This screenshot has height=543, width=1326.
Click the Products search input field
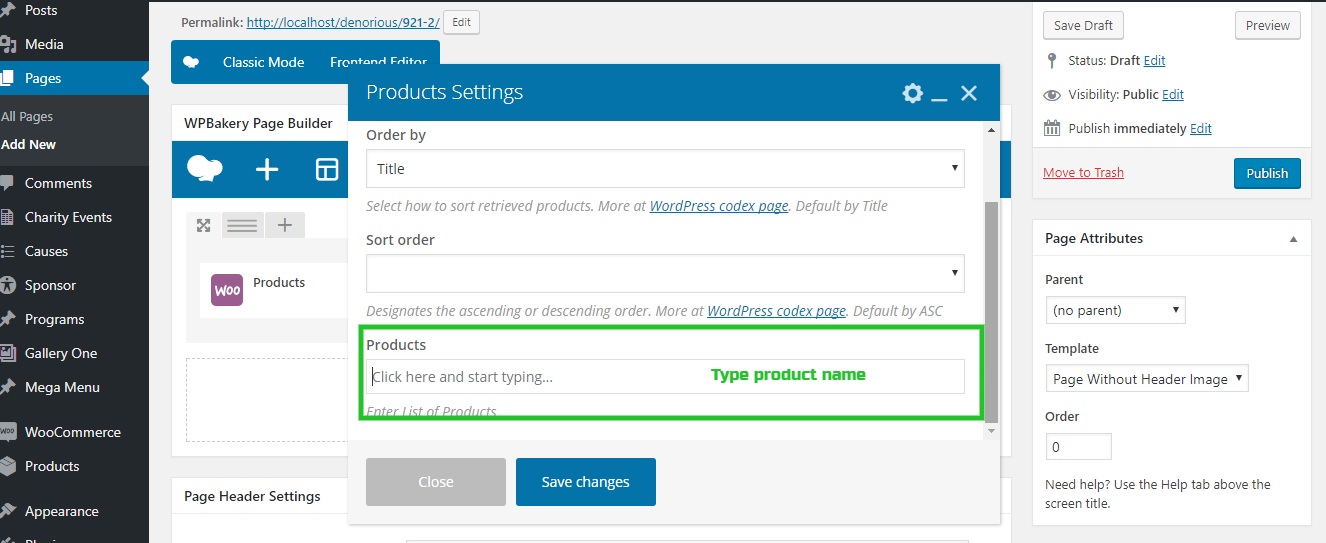pyautogui.click(x=665, y=377)
